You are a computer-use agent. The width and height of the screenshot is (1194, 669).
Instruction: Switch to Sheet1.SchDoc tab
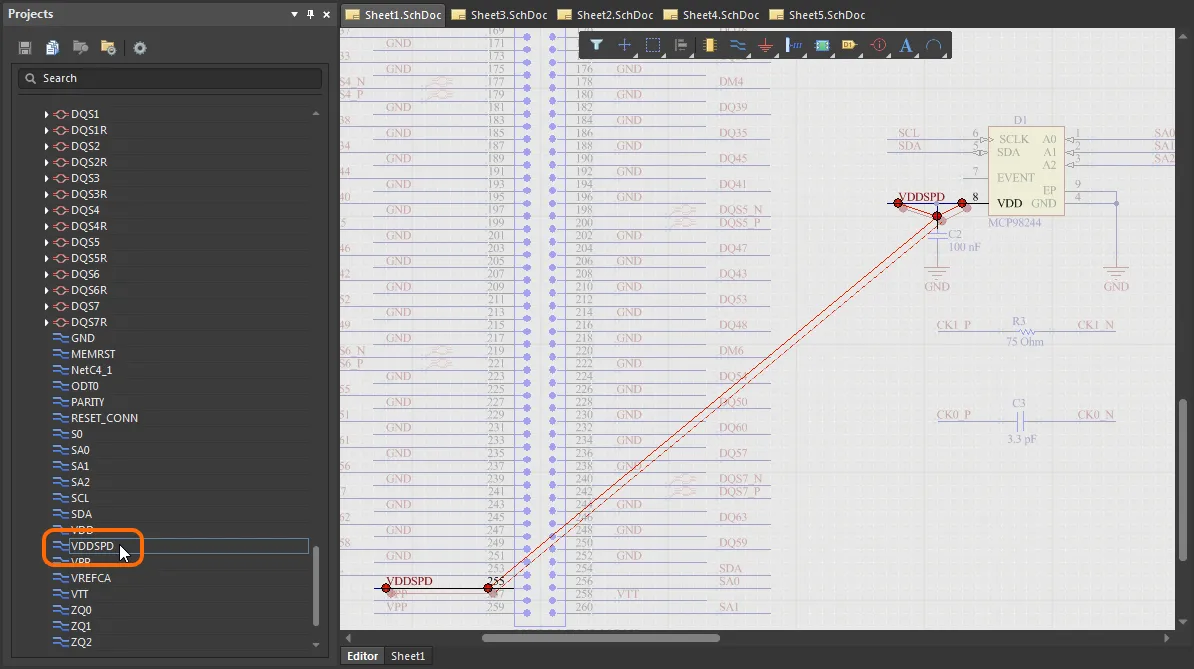[x=392, y=14]
